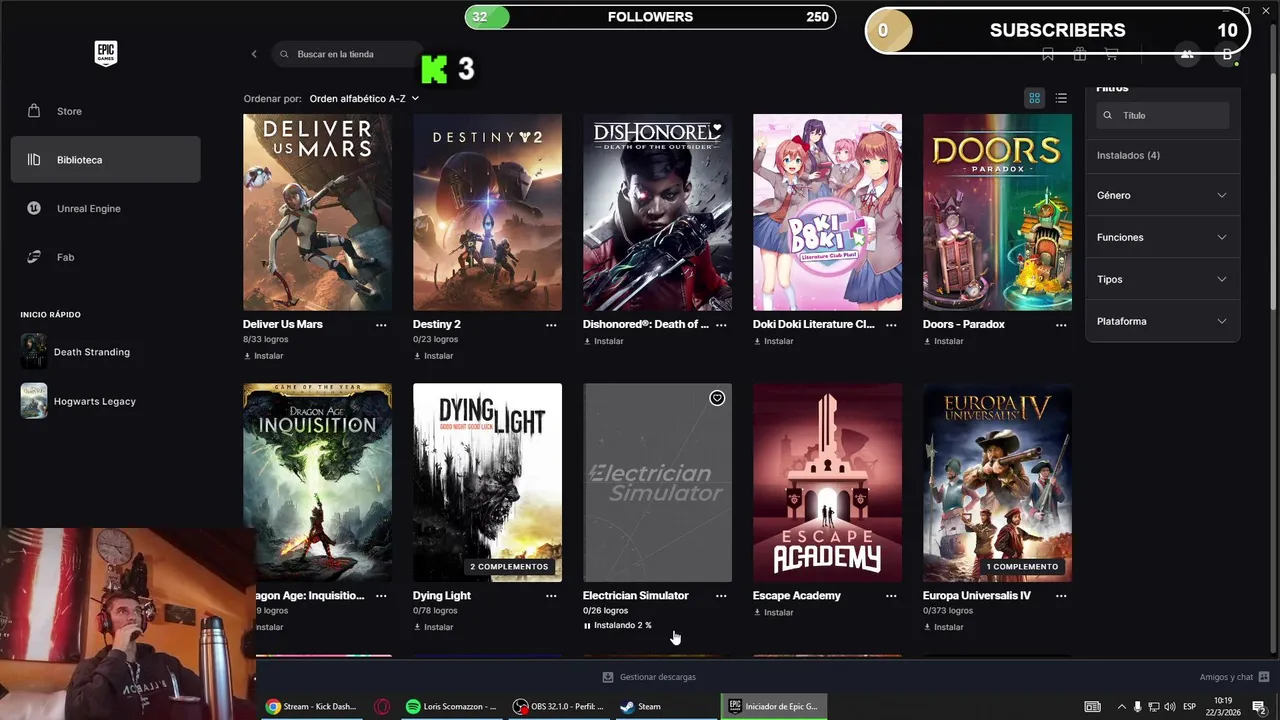Expand the Género filter
The width and height of the screenshot is (1280, 720).
[1162, 195]
